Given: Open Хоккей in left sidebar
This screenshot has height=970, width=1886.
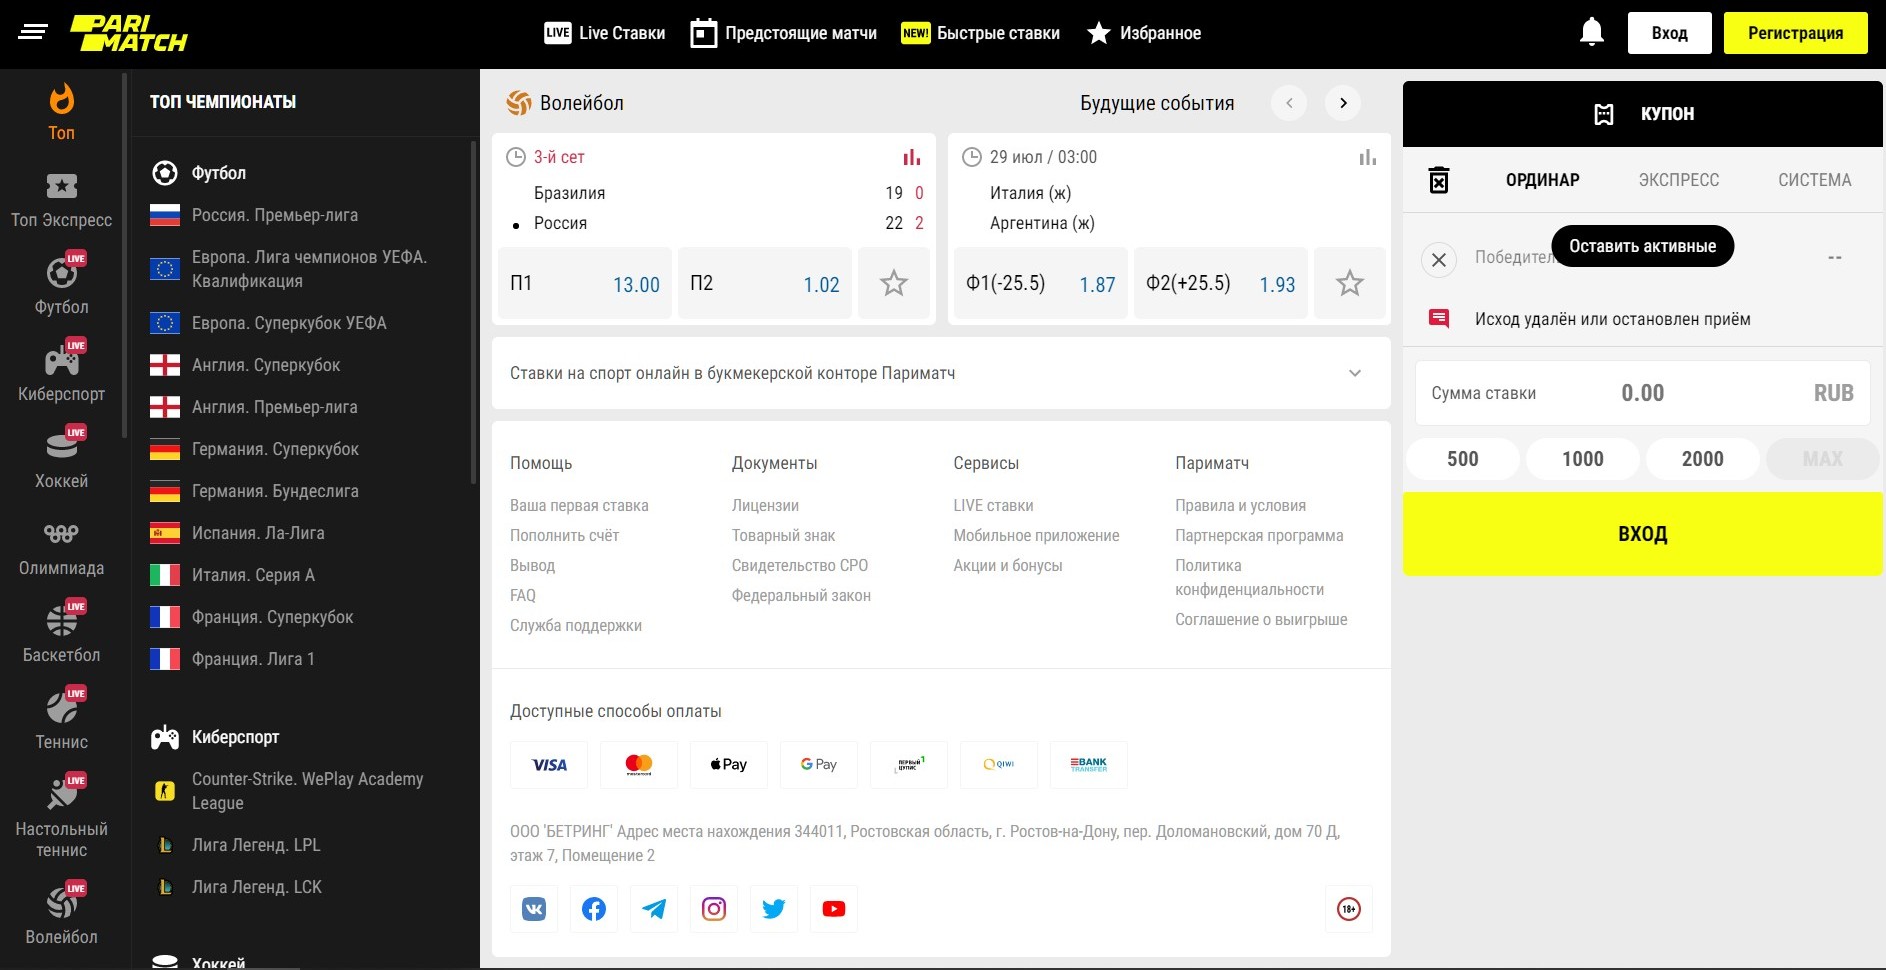Looking at the screenshot, I should 62,459.
